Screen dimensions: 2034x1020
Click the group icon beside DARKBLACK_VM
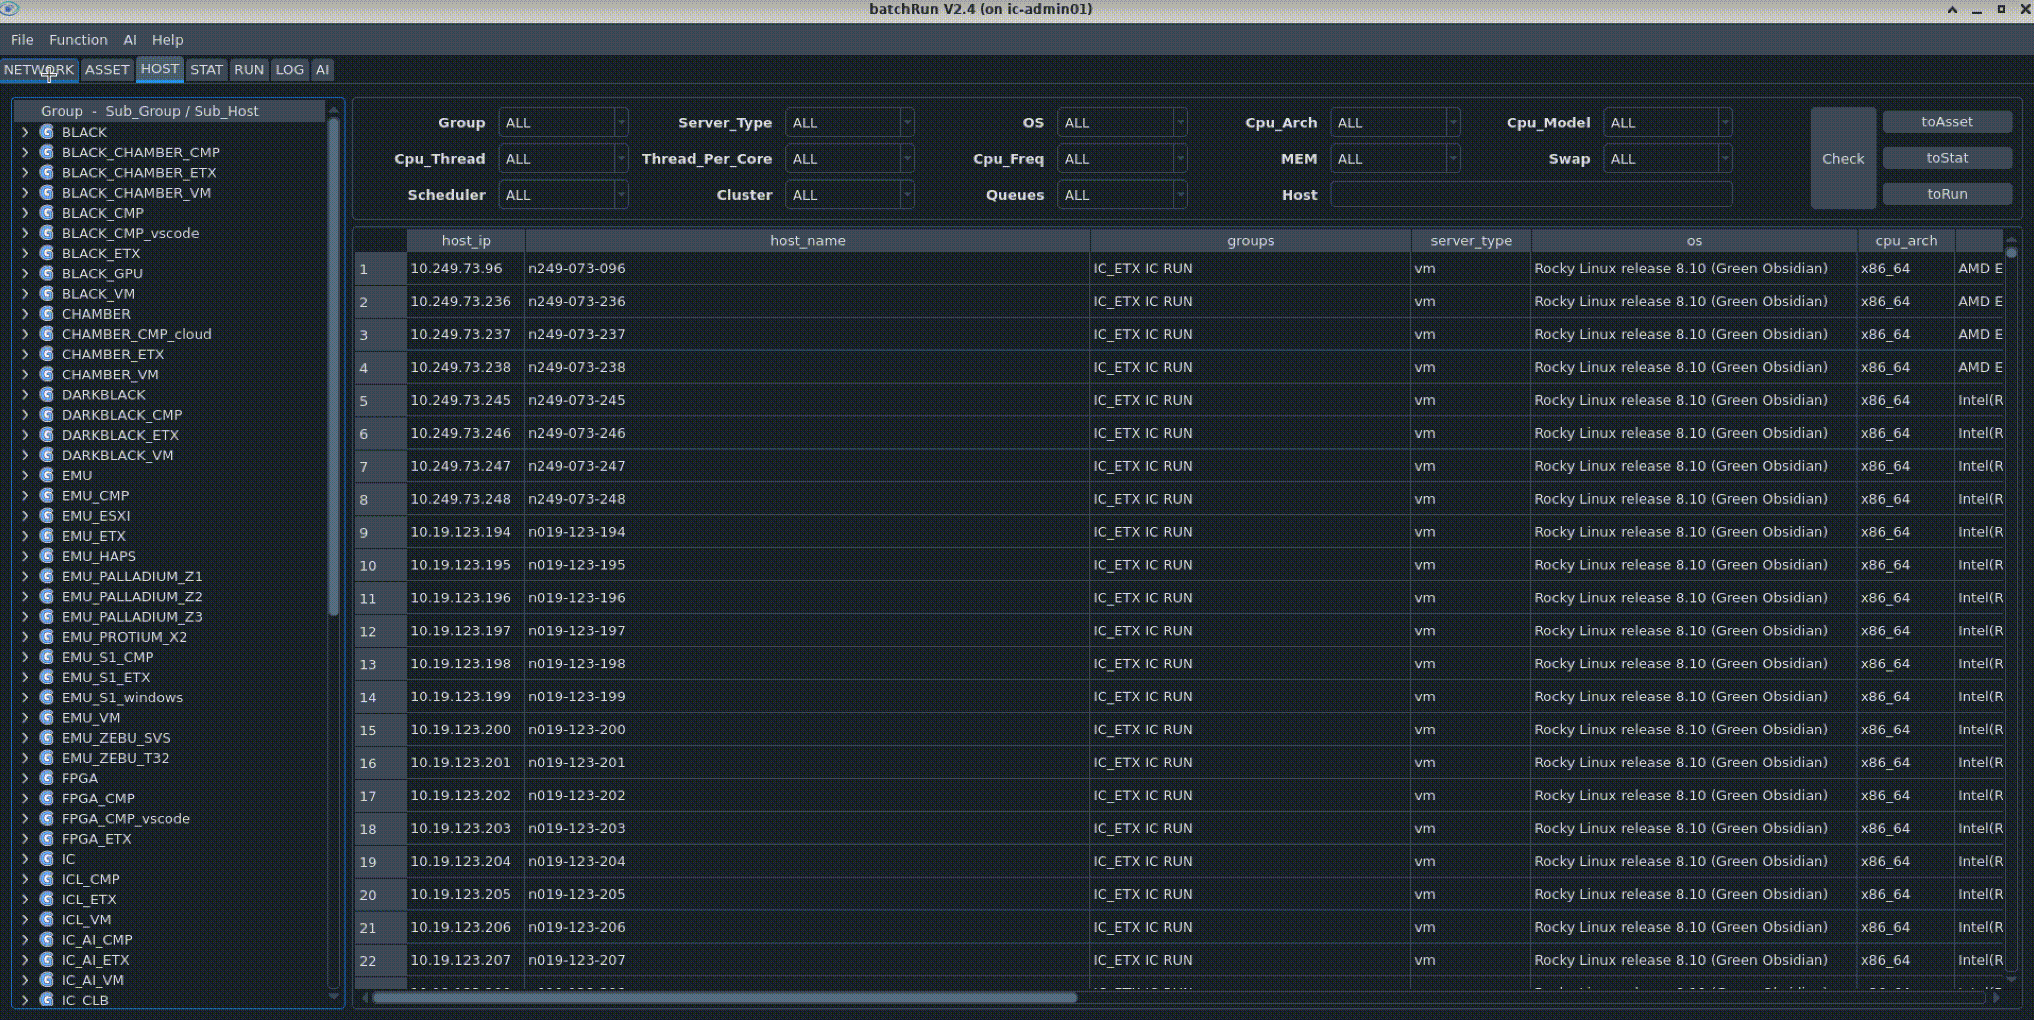click(46, 455)
